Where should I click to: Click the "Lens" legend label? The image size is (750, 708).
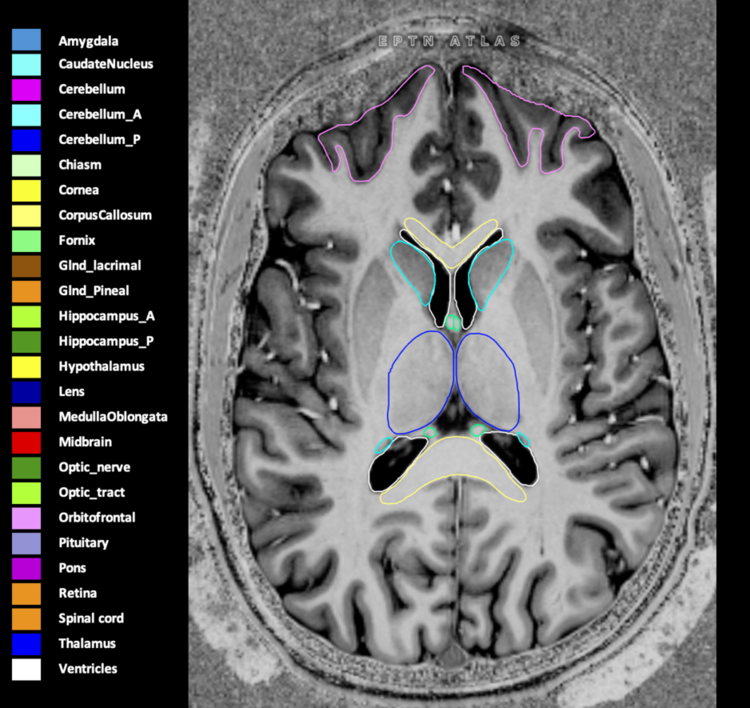click(x=71, y=392)
